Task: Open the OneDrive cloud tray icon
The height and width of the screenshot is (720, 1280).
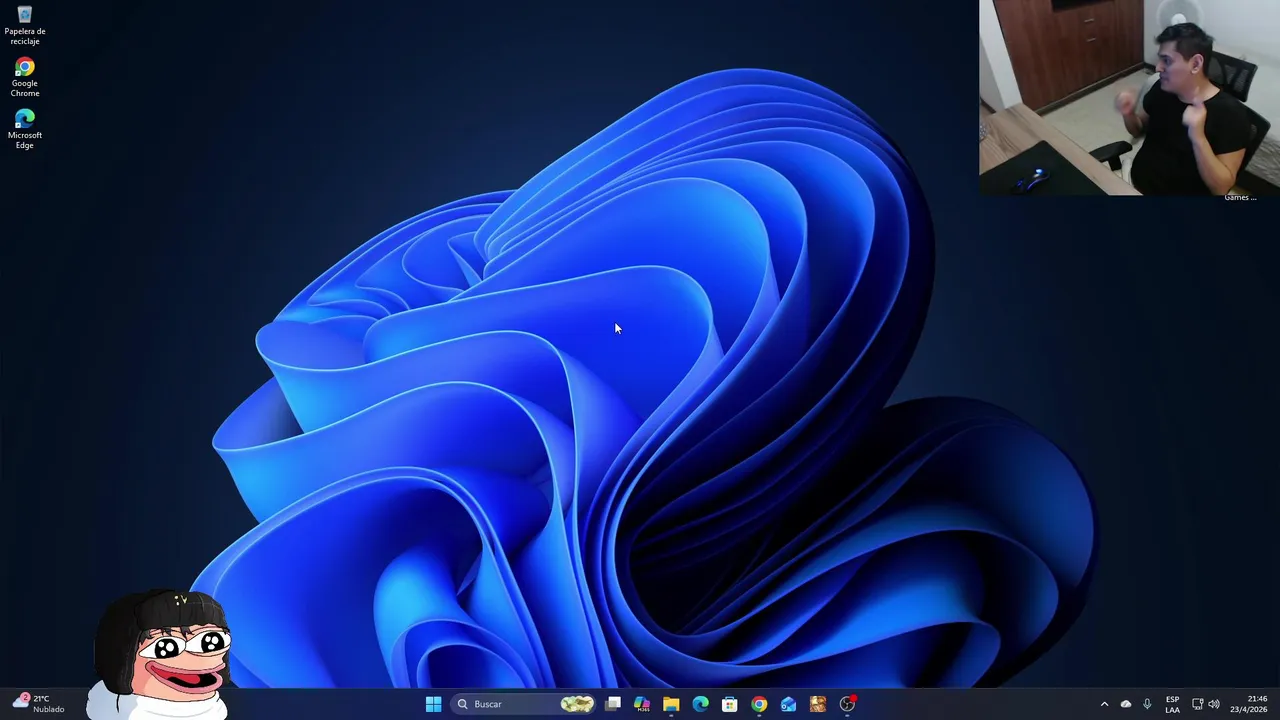Action: (1126, 704)
